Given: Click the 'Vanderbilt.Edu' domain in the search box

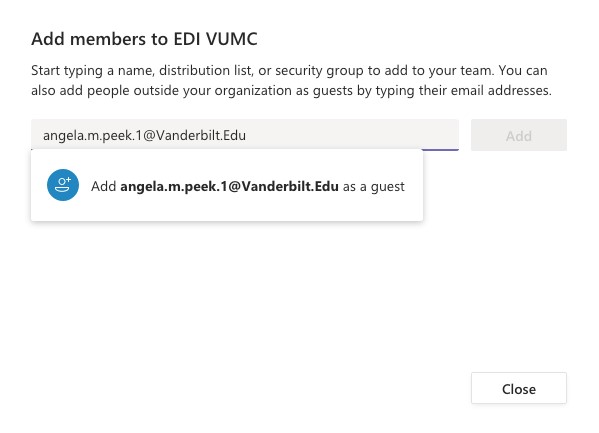Looking at the screenshot, I should (x=201, y=135).
